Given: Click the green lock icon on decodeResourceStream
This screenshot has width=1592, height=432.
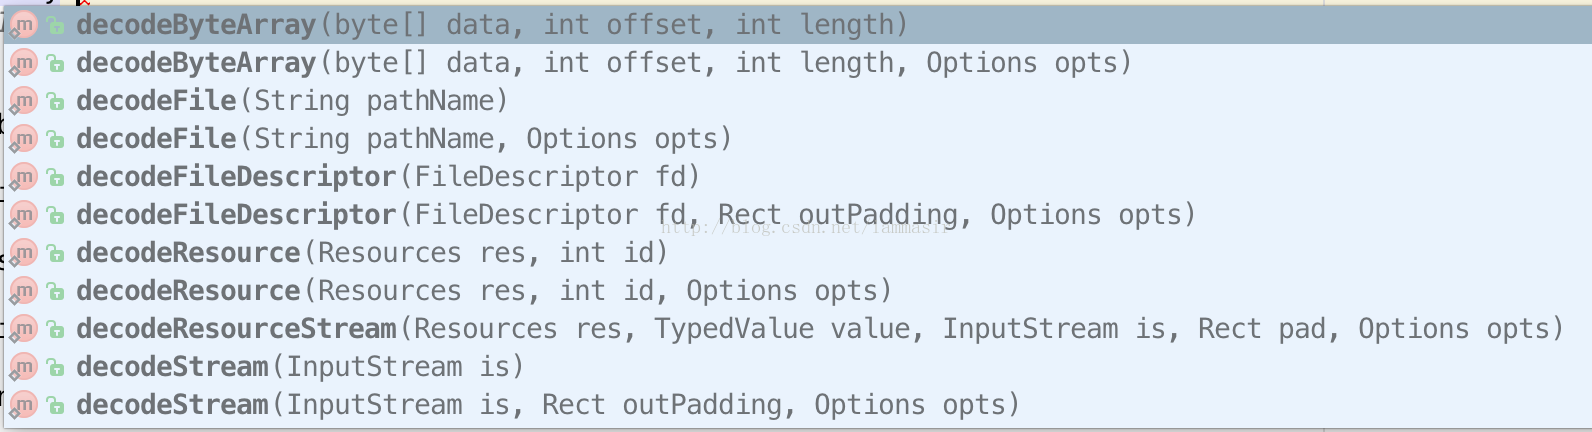Looking at the screenshot, I should (56, 329).
